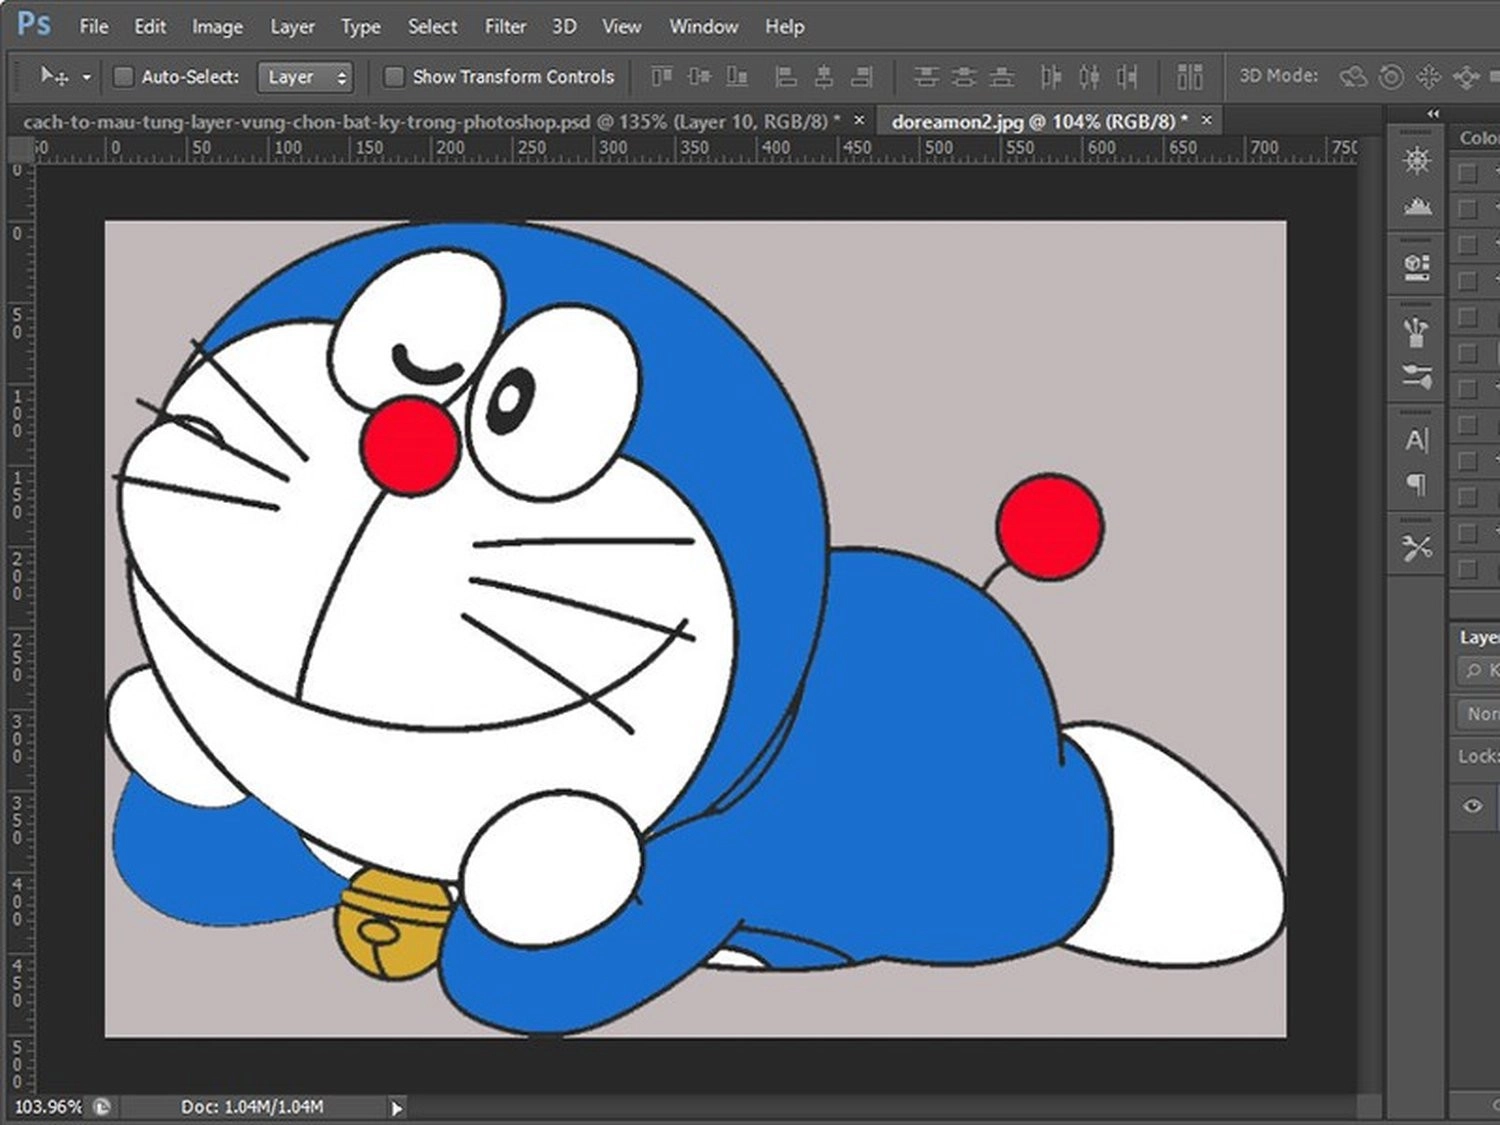Open the layer blend mode dropdown

coord(1478,714)
